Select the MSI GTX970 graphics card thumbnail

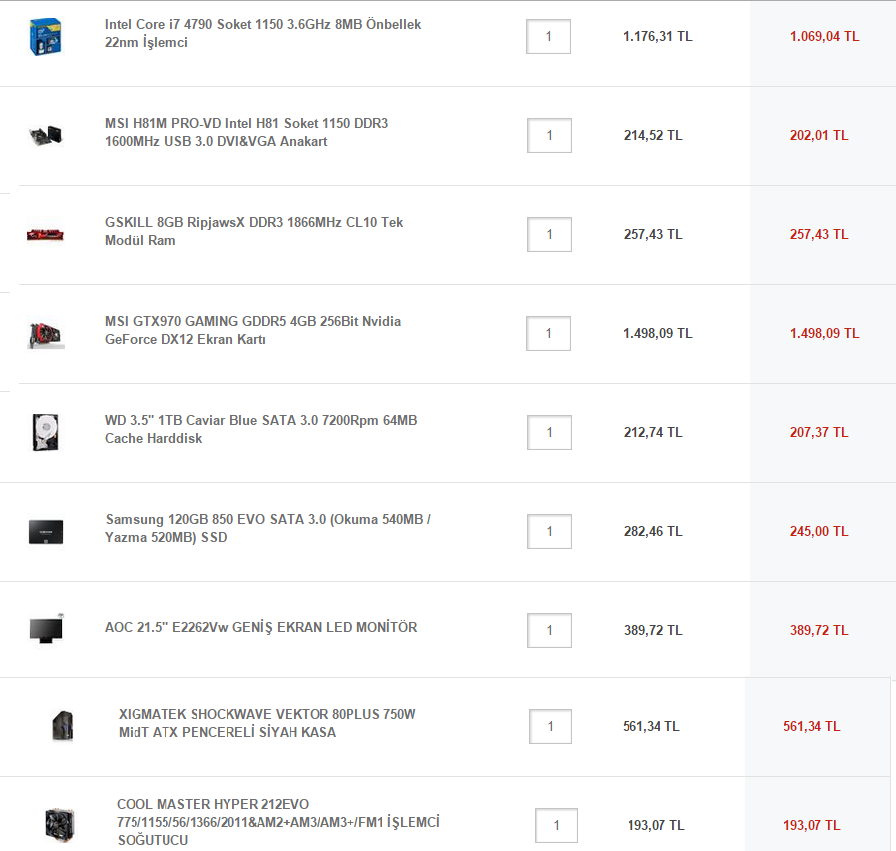pyautogui.click(x=46, y=334)
